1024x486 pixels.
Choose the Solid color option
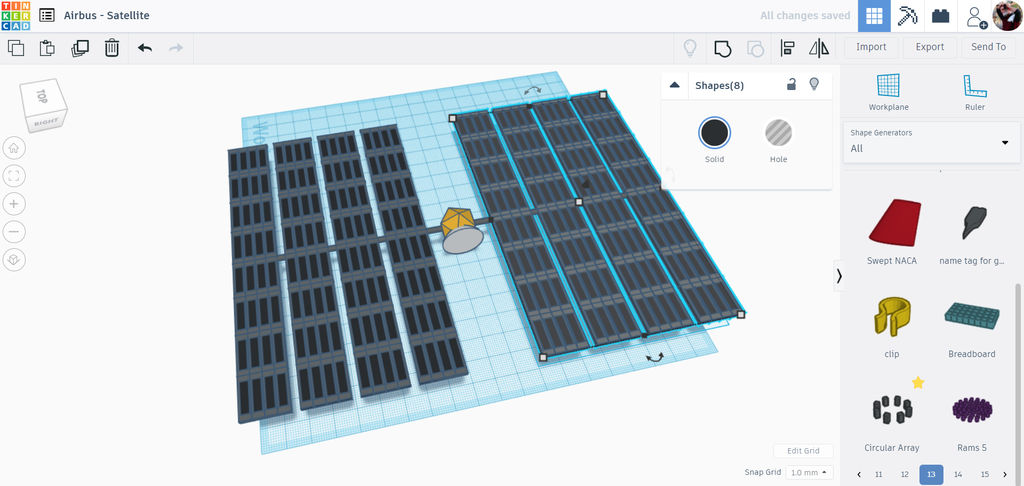tap(714, 133)
